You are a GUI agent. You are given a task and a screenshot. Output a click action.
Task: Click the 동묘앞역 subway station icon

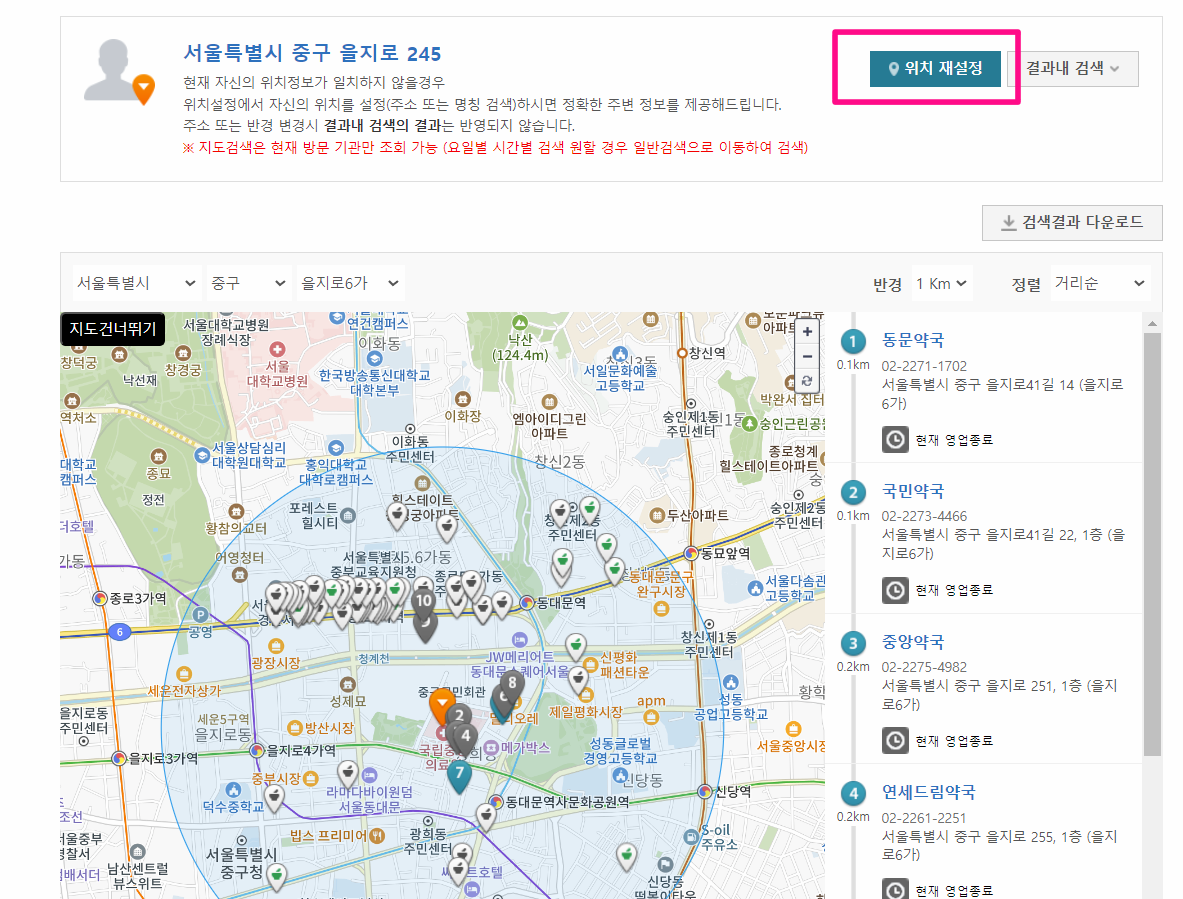690,554
